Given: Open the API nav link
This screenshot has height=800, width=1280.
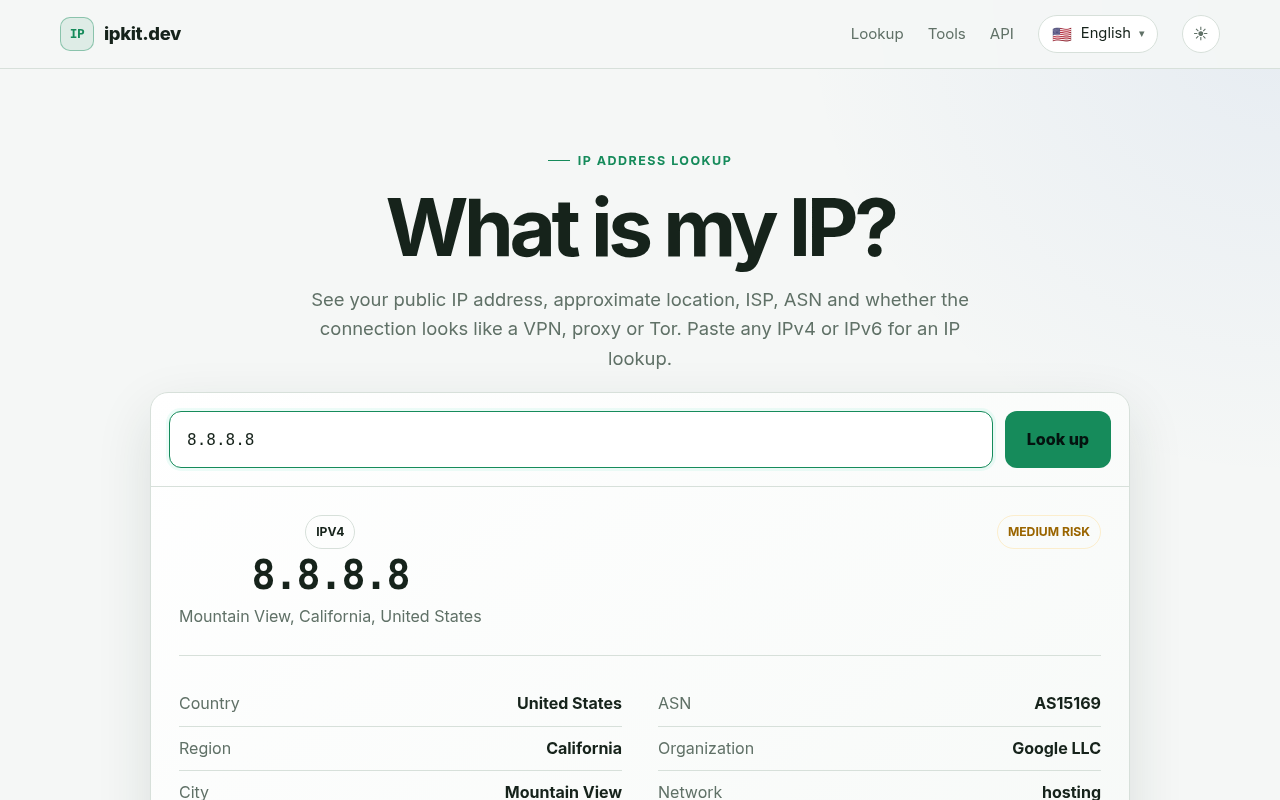Looking at the screenshot, I should point(1002,34).
